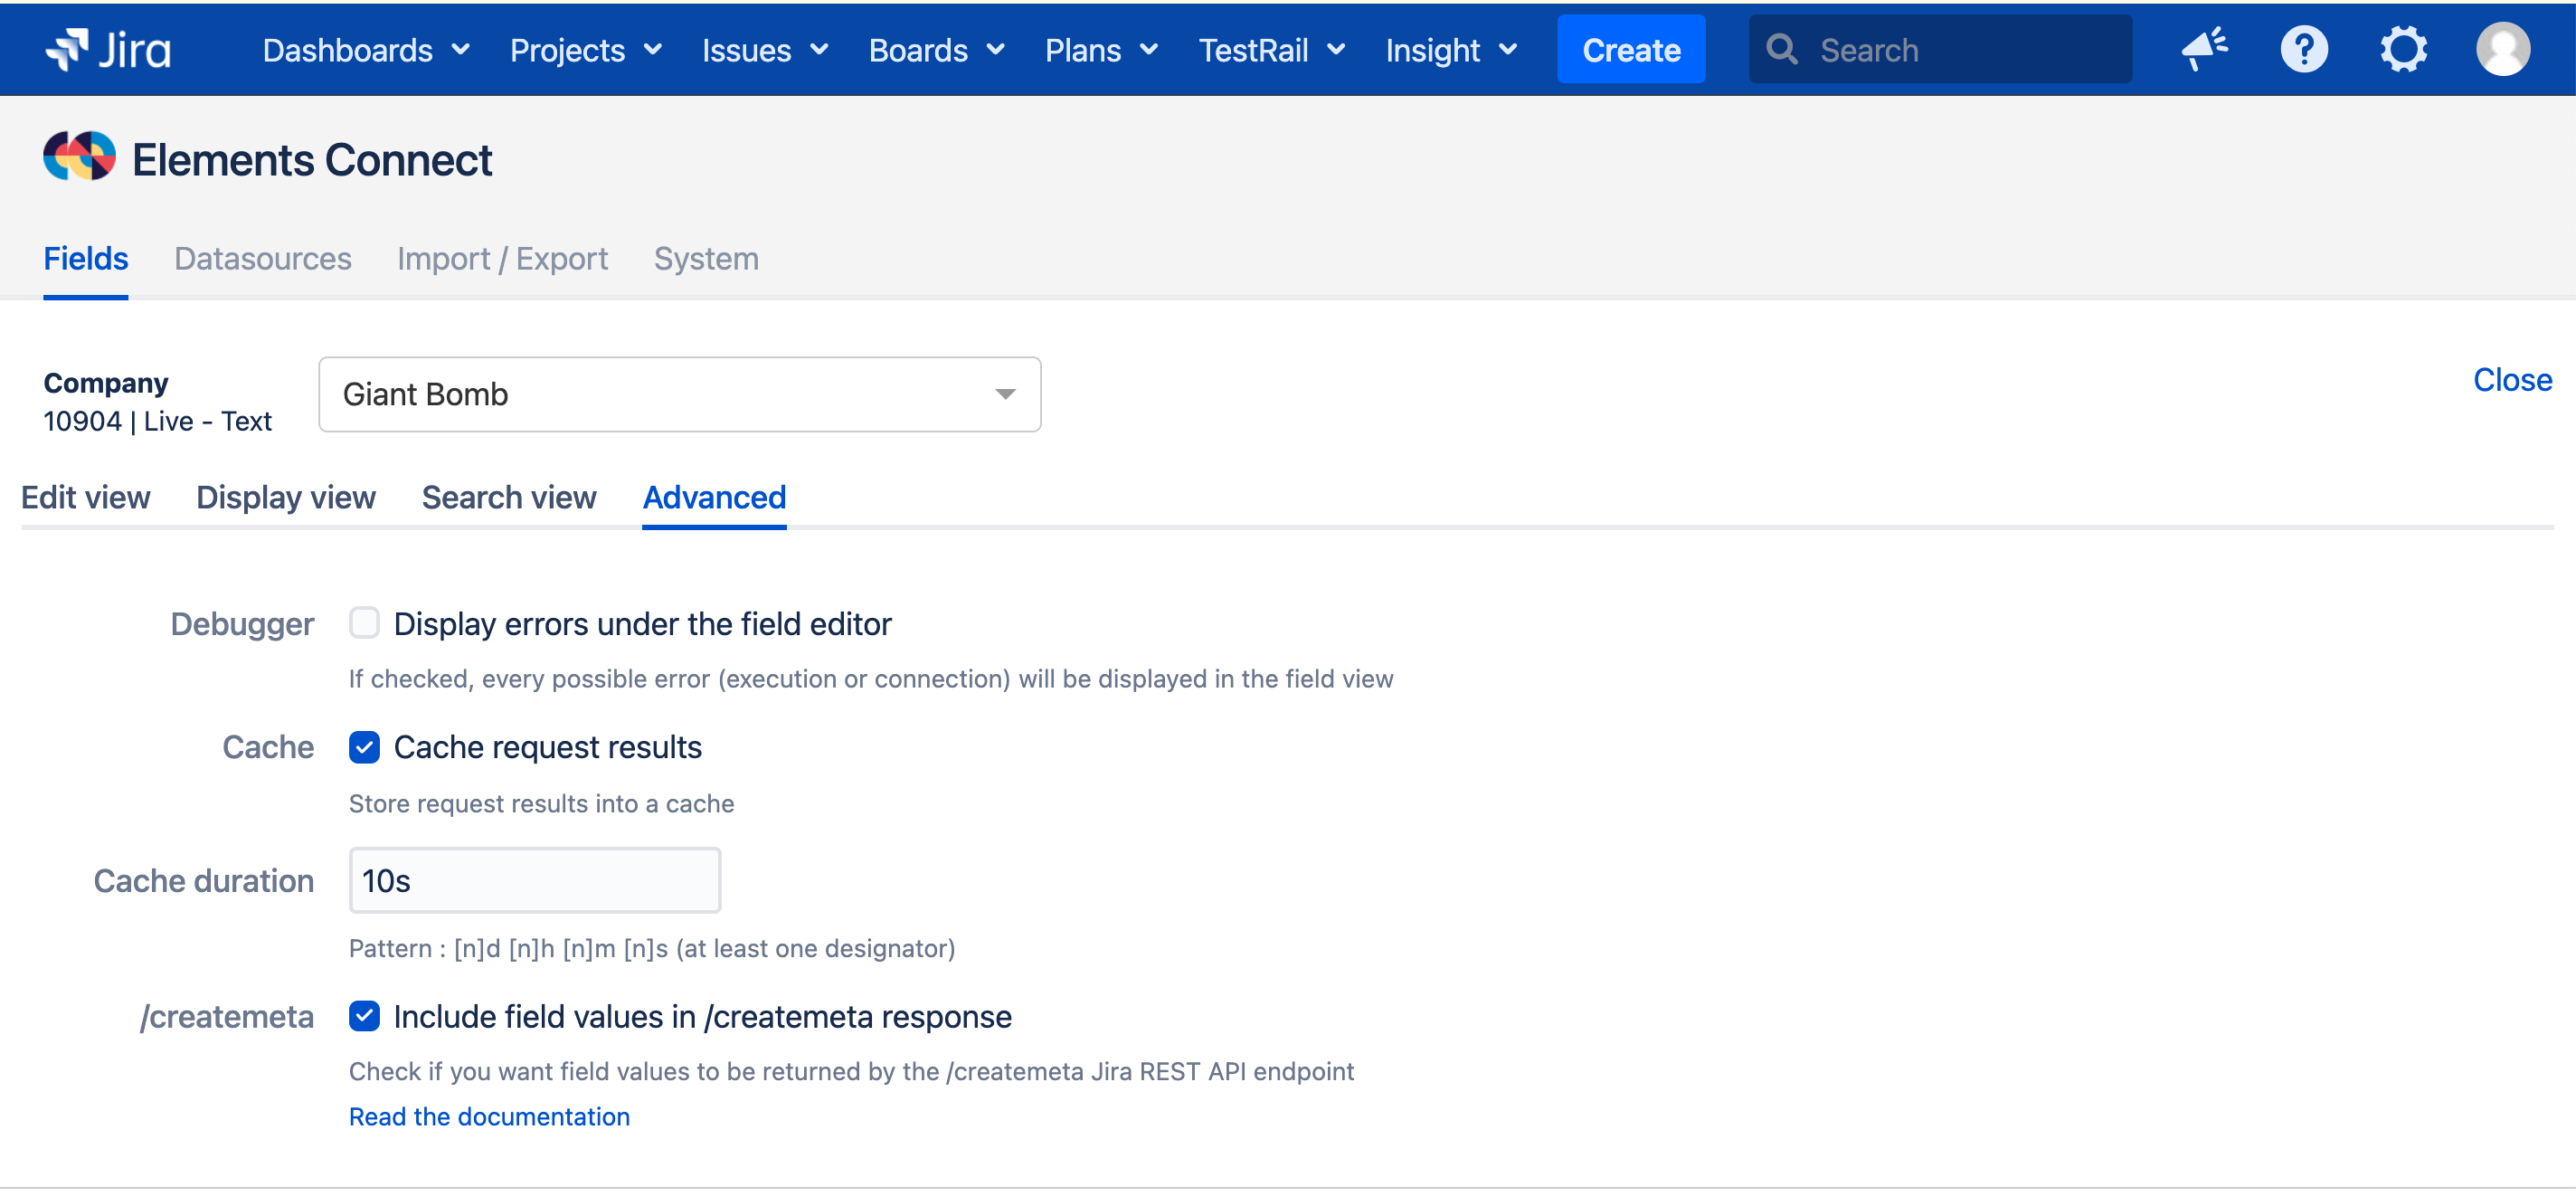The height and width of the screenshot is (1196, 2576).
Task: Switch to the Datasources tab
Action: pyautogui.click(x=262, y=258)
